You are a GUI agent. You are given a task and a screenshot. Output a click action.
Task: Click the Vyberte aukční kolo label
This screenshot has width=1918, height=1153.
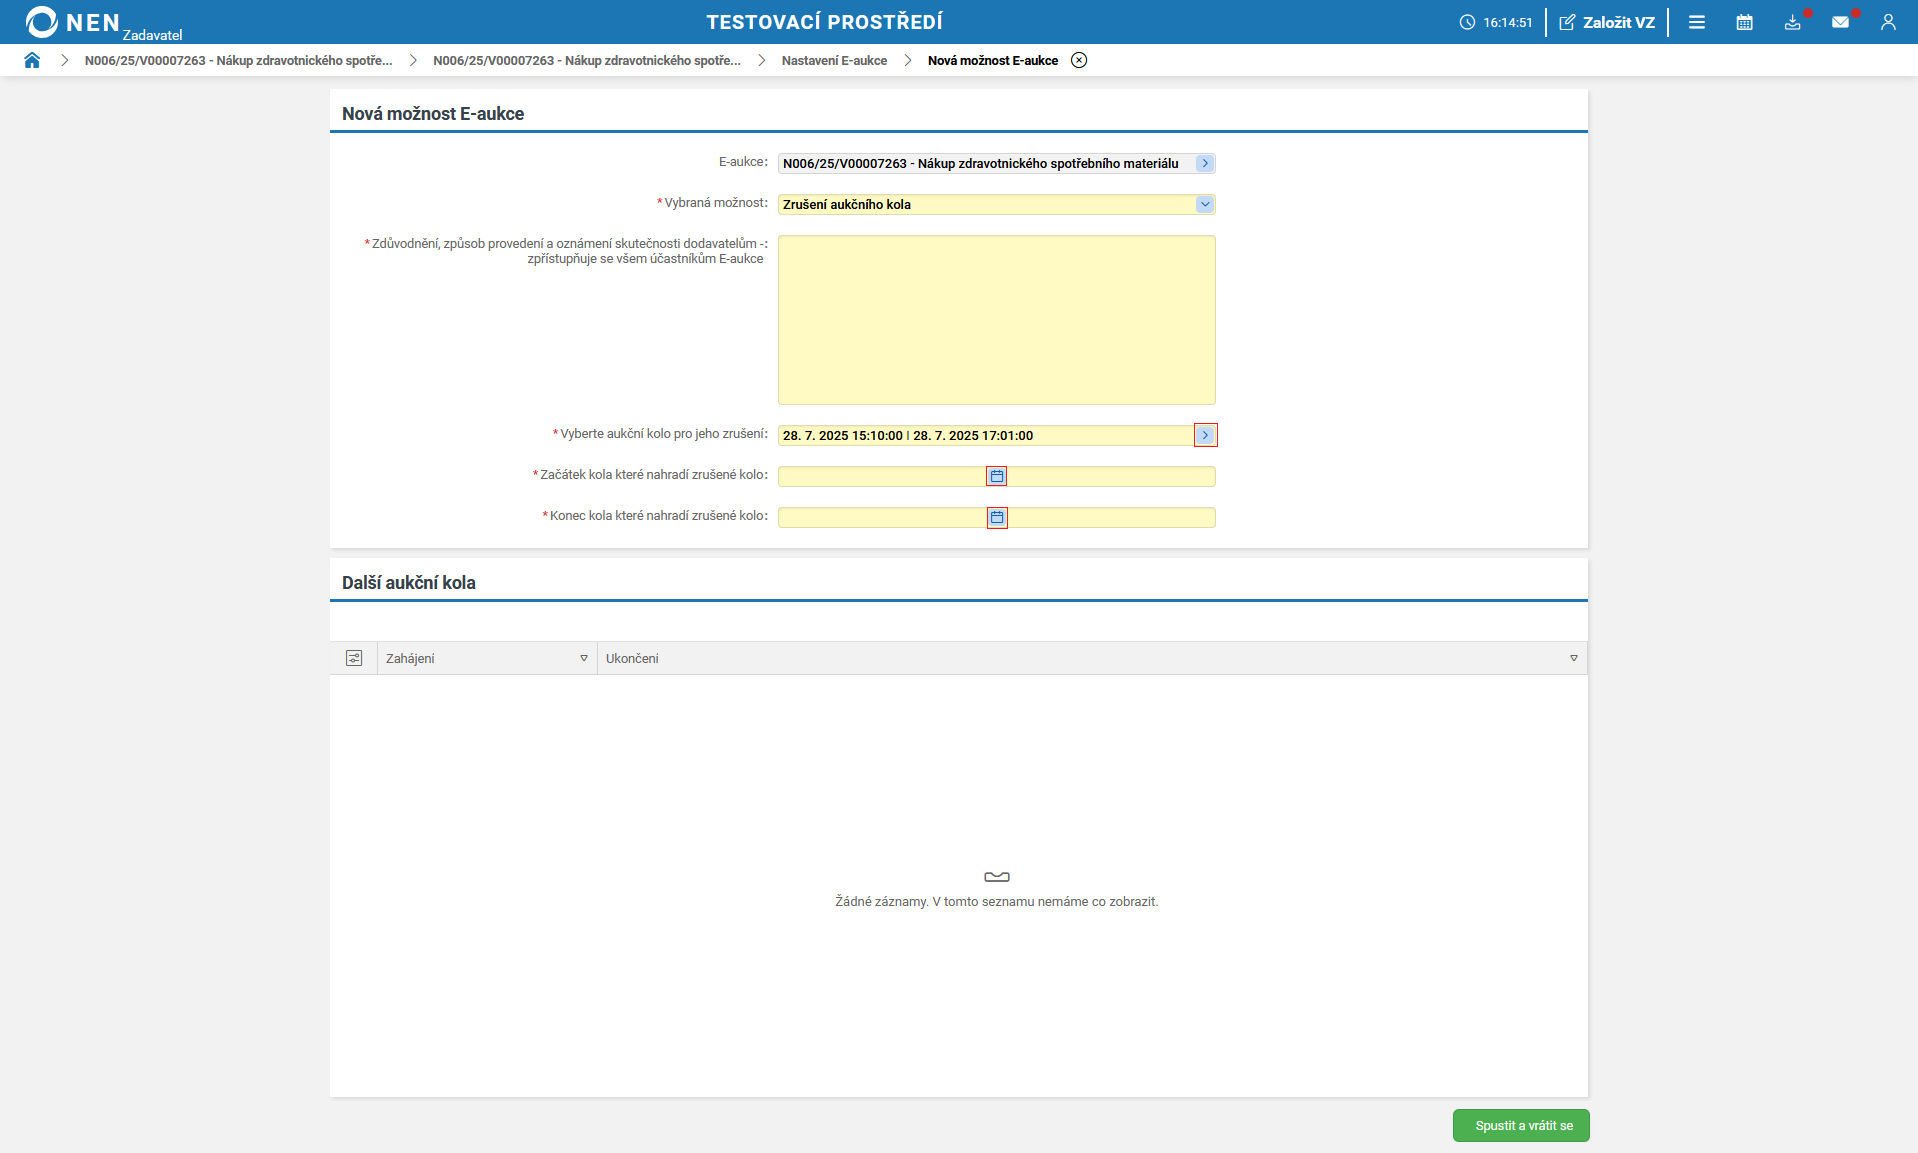tap(661, 434)
